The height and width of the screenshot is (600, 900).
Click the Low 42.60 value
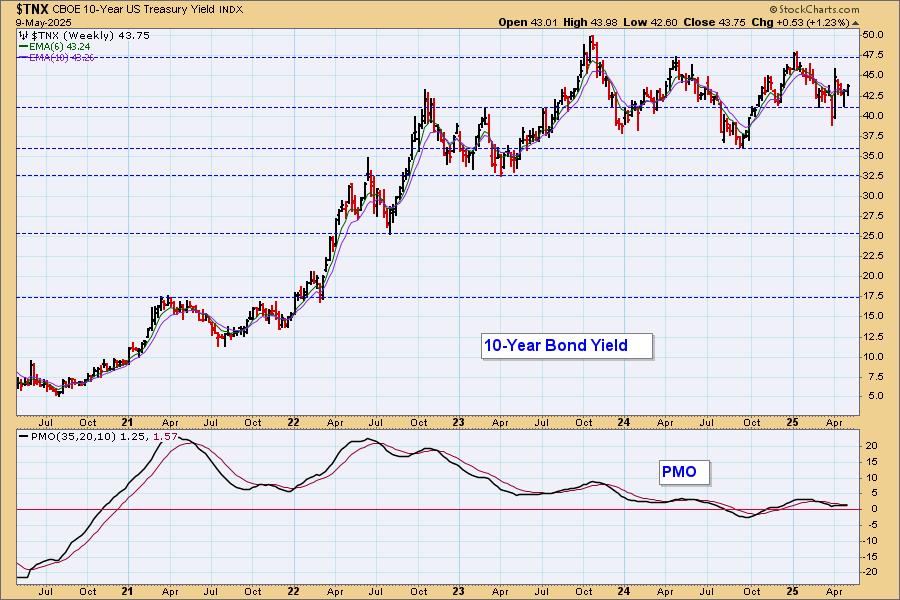tap(650, 22)
